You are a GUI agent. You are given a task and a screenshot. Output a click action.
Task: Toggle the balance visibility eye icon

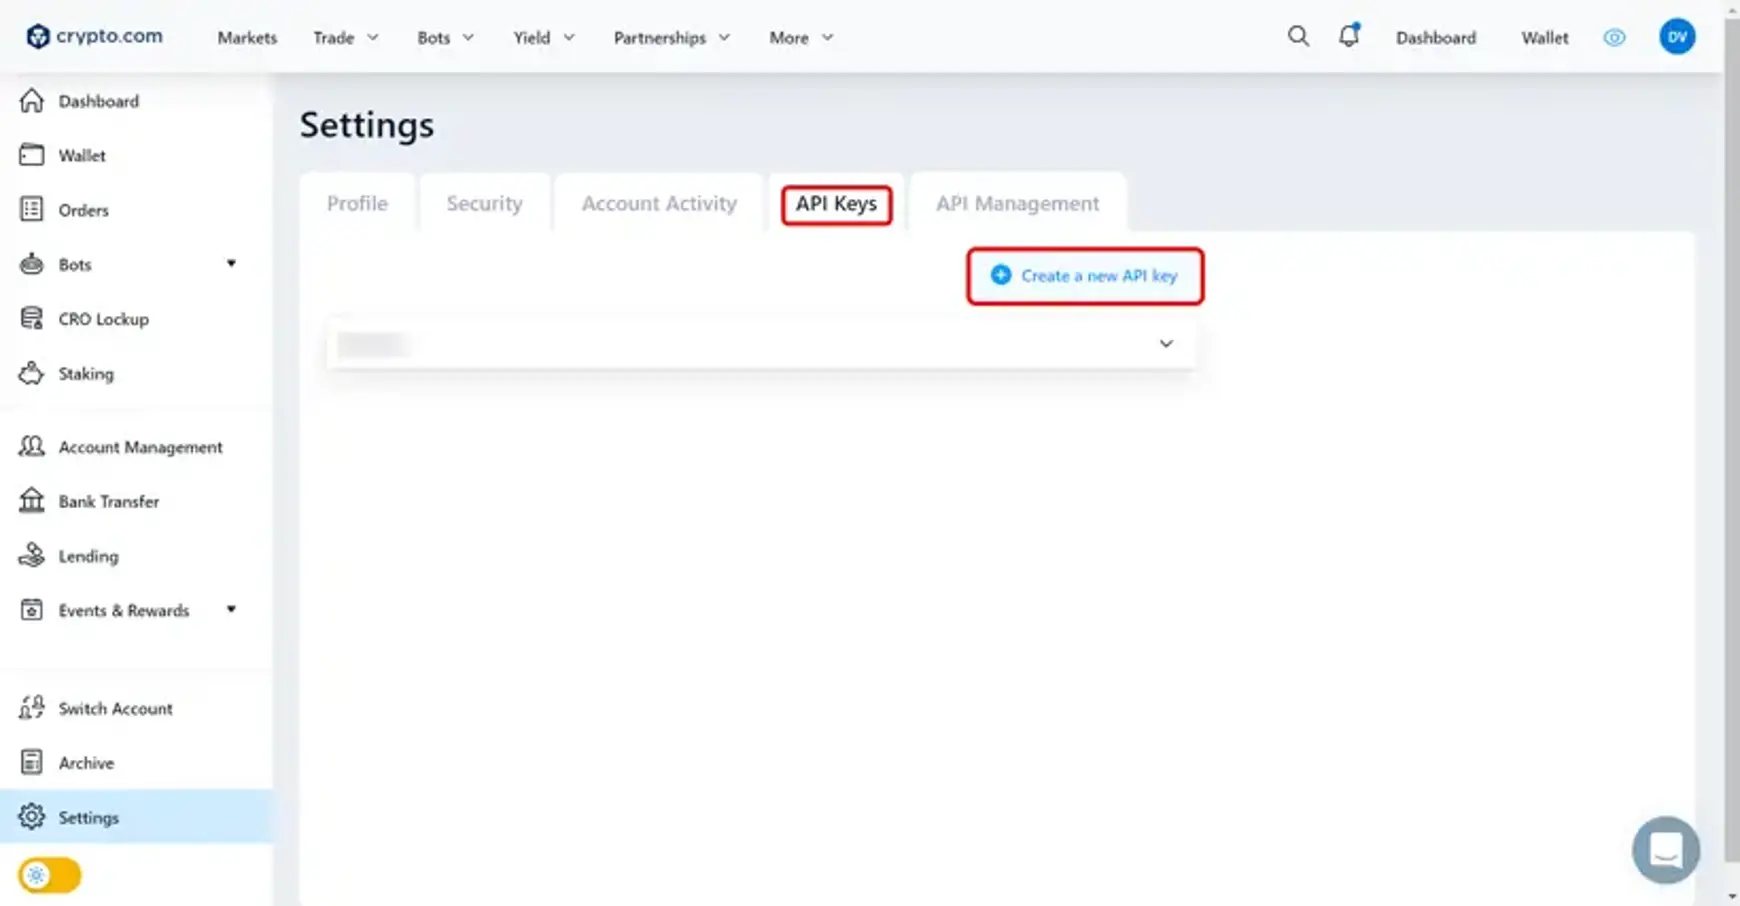coord(1614,37)
